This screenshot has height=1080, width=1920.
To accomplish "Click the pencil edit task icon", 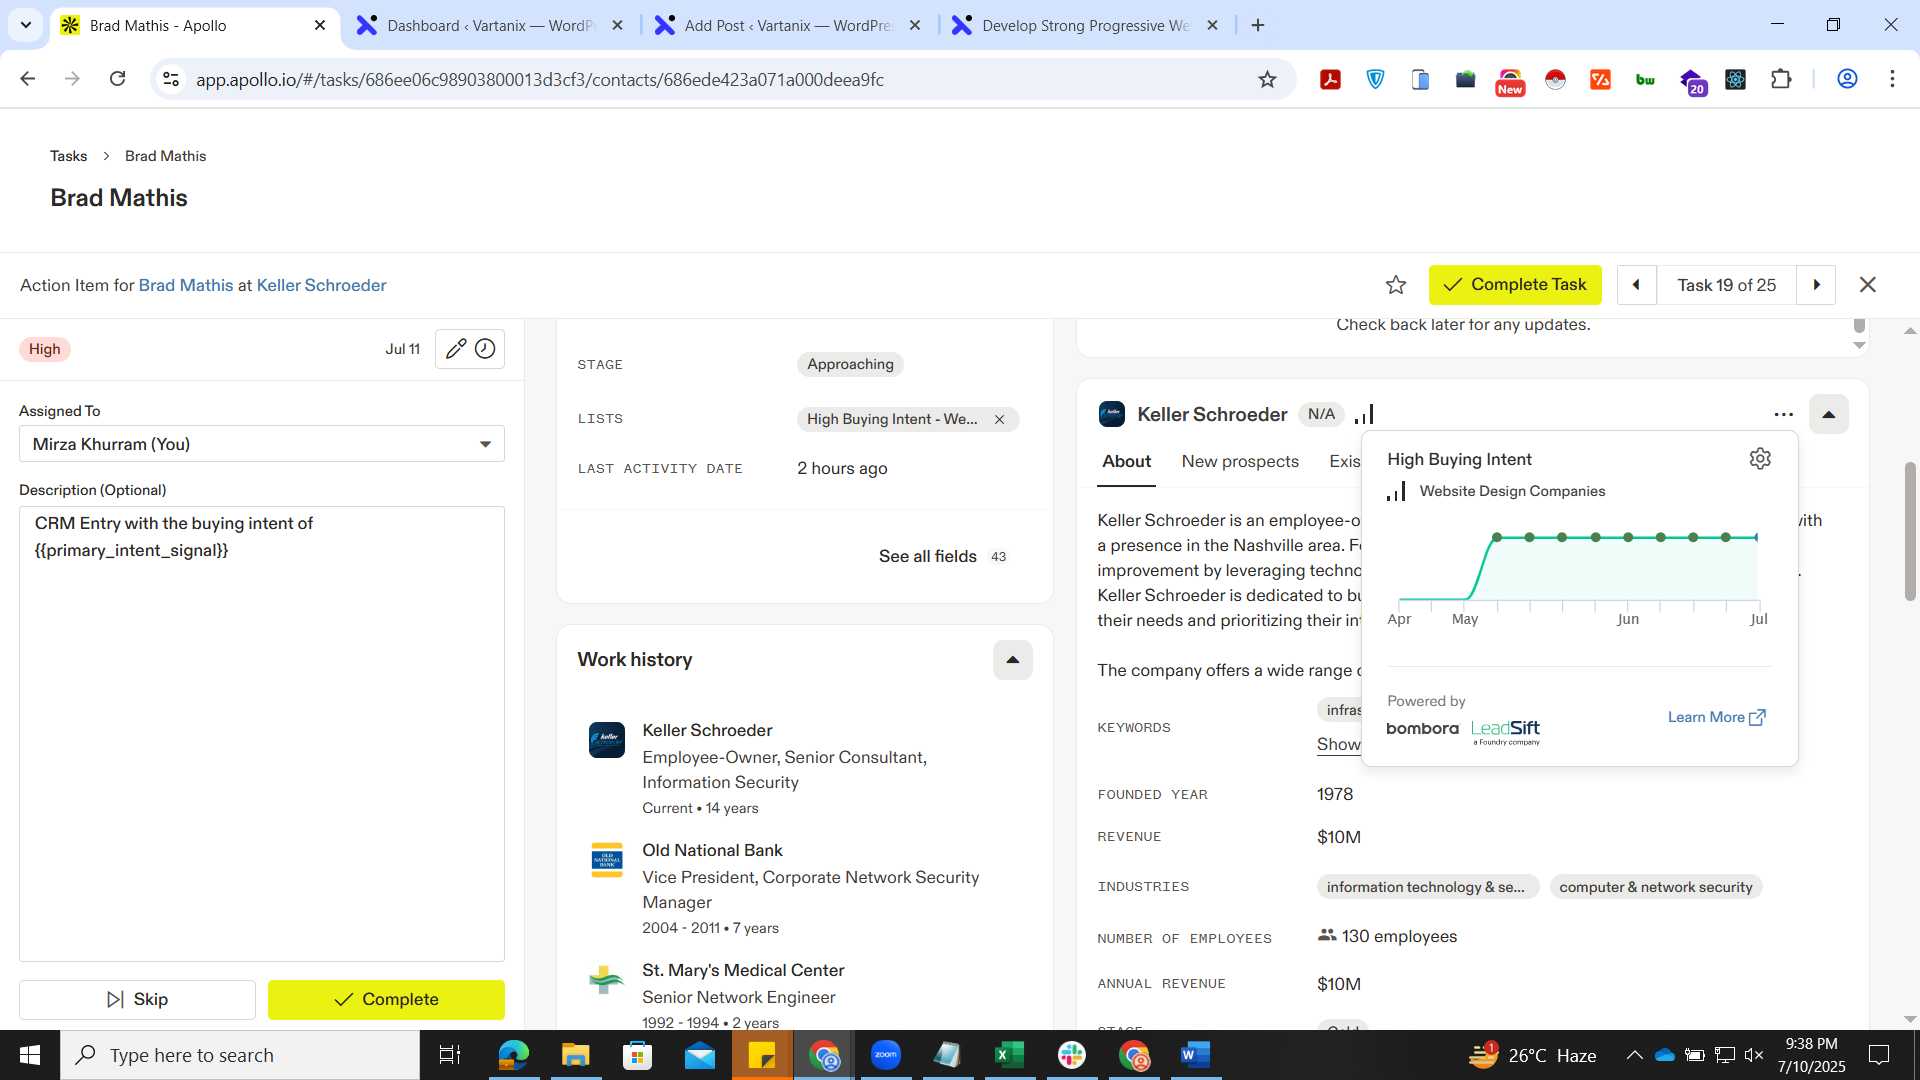I will (x=455, y=349).
